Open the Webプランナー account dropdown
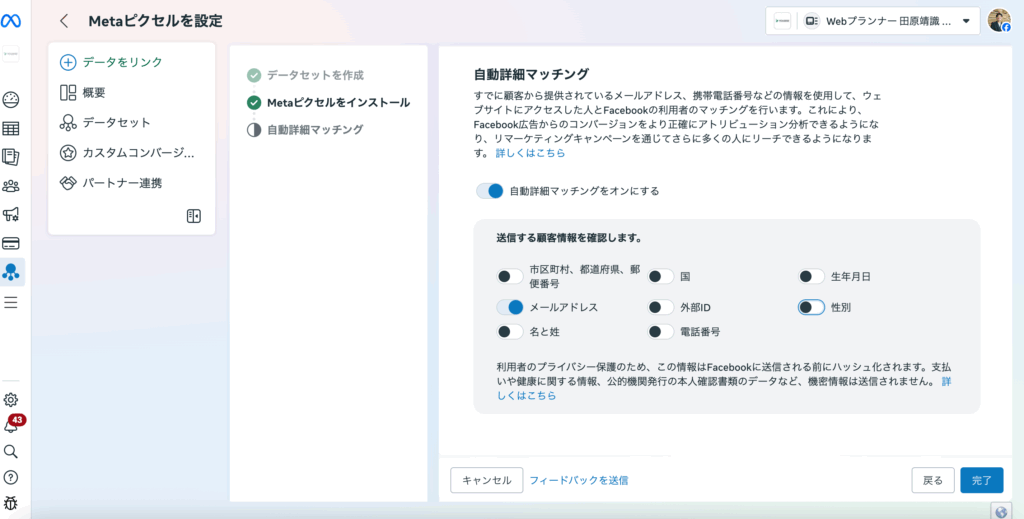This screenshot has height=519, width=1024. [872, 21]
